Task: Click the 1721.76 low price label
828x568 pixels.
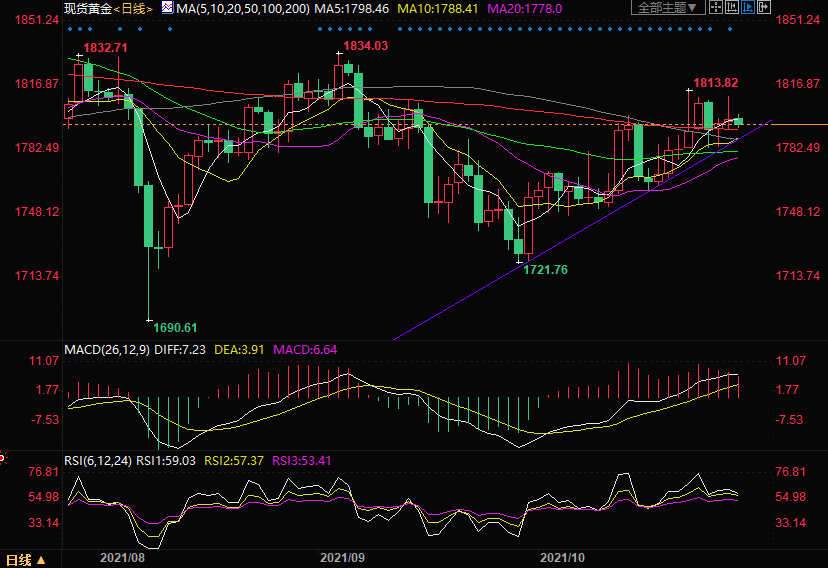Action: point(545,270)
